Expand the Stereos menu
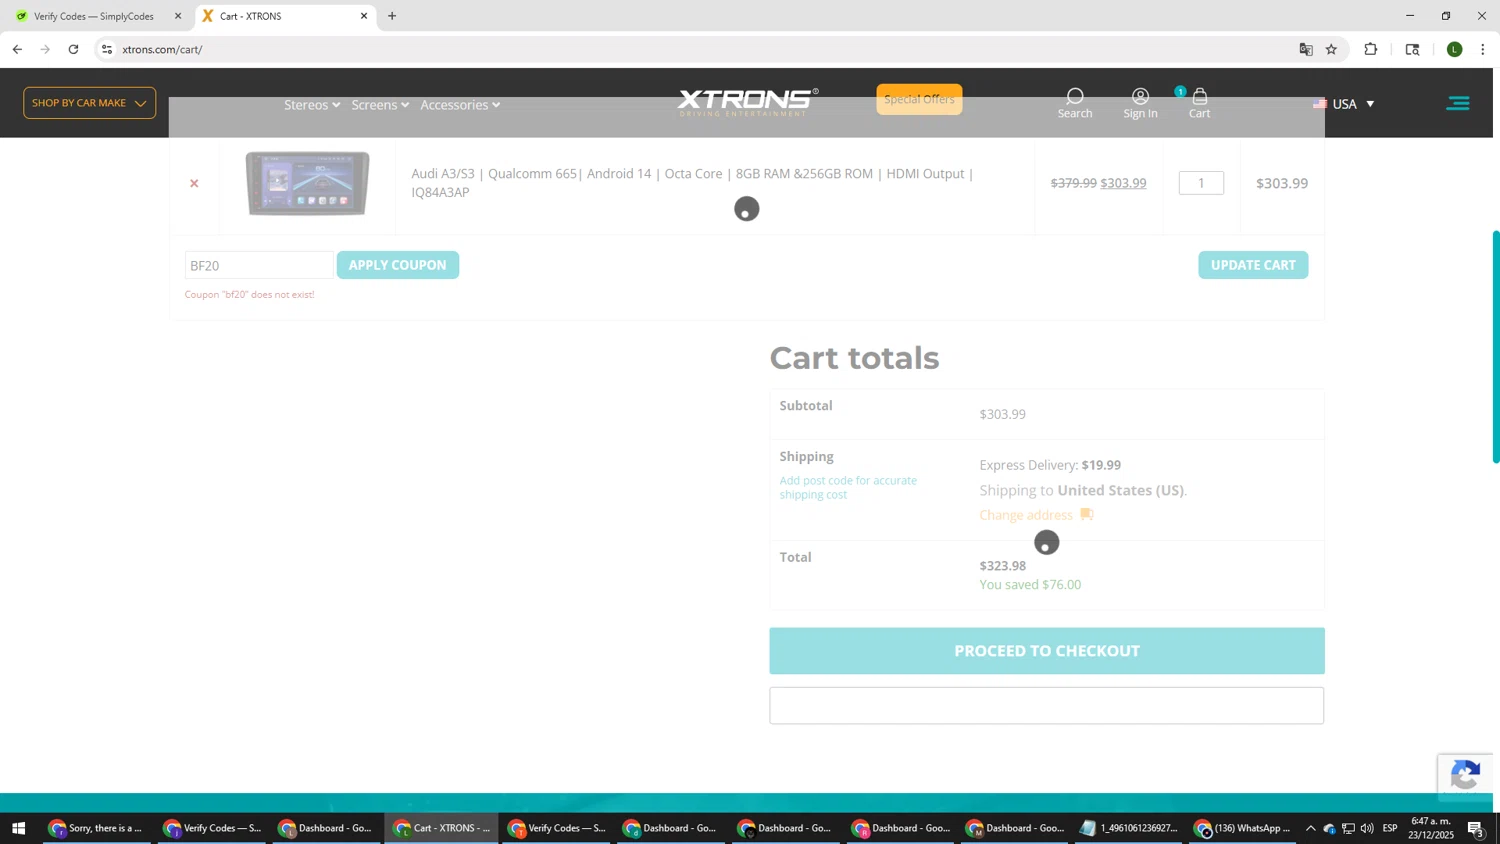The width and height of the screenshot is (1500, 844). pyautogui.click(x=312, y=105)
